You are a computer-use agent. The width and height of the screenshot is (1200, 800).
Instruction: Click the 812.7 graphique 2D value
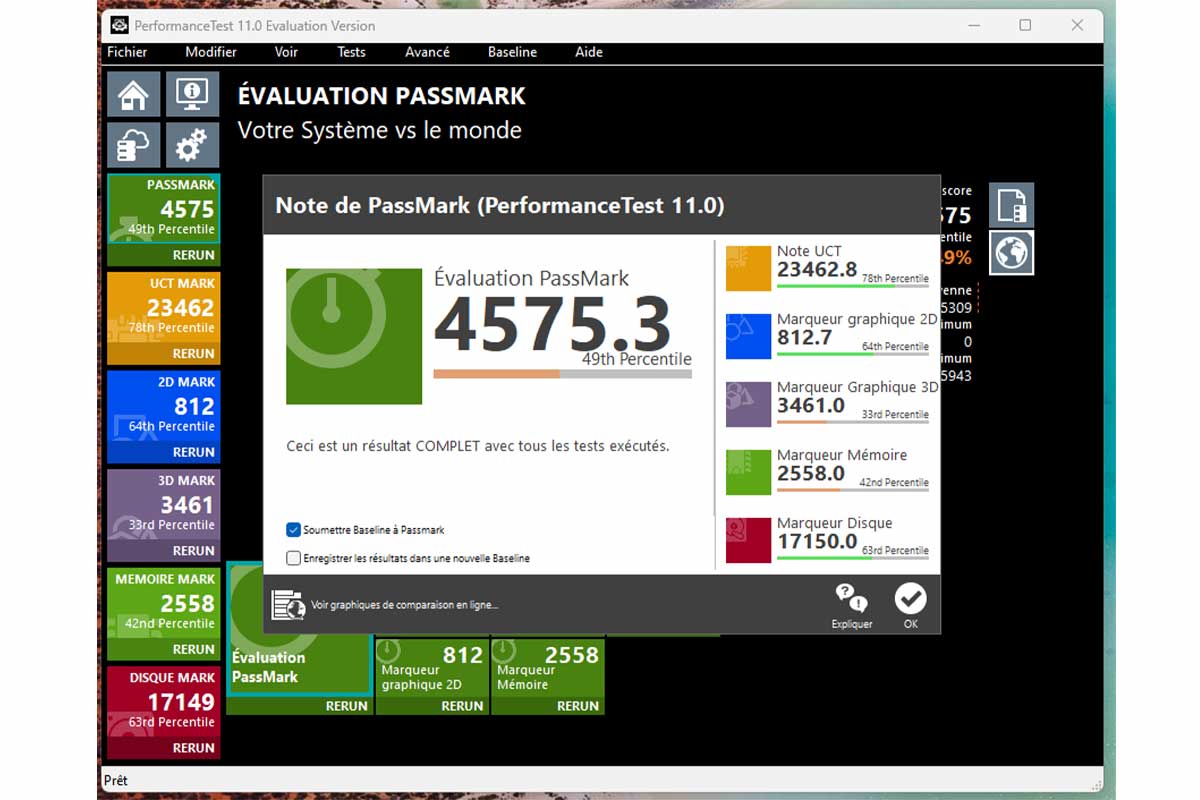(805, 337)
